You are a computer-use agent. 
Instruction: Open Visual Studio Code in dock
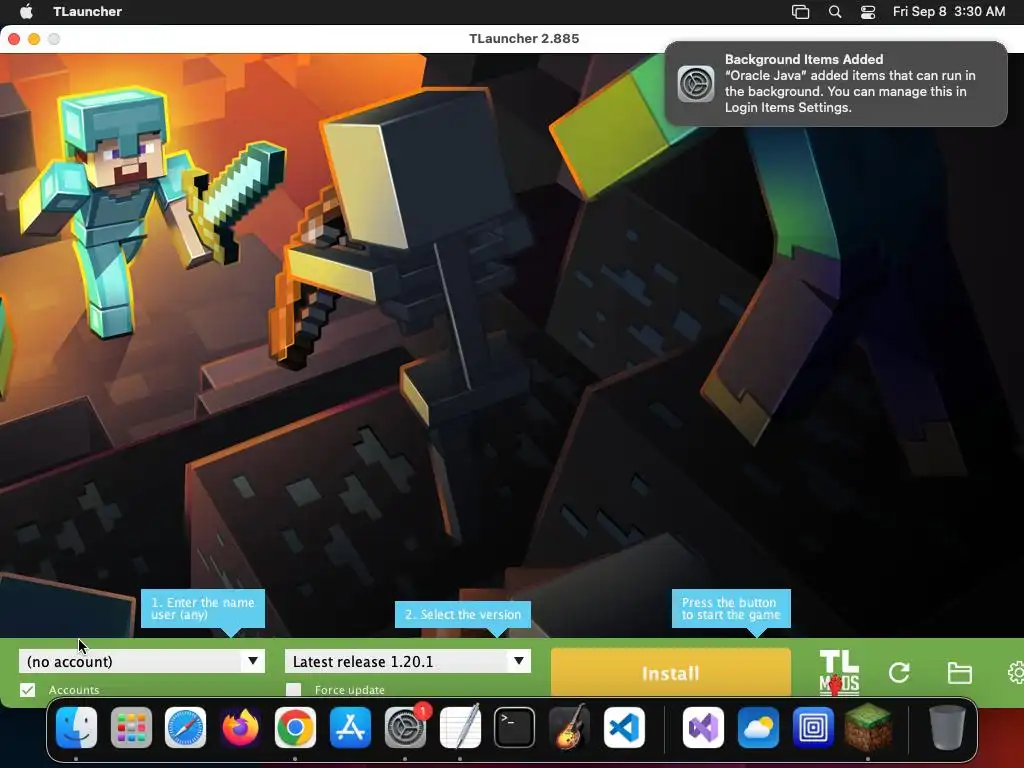(x=624, y=728)
